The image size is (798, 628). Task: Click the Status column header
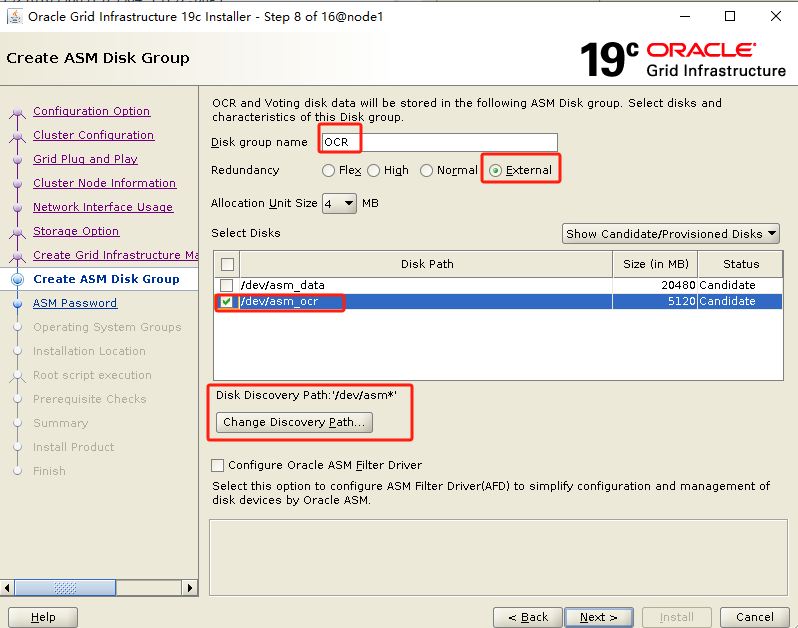click(x=740, y=264)
